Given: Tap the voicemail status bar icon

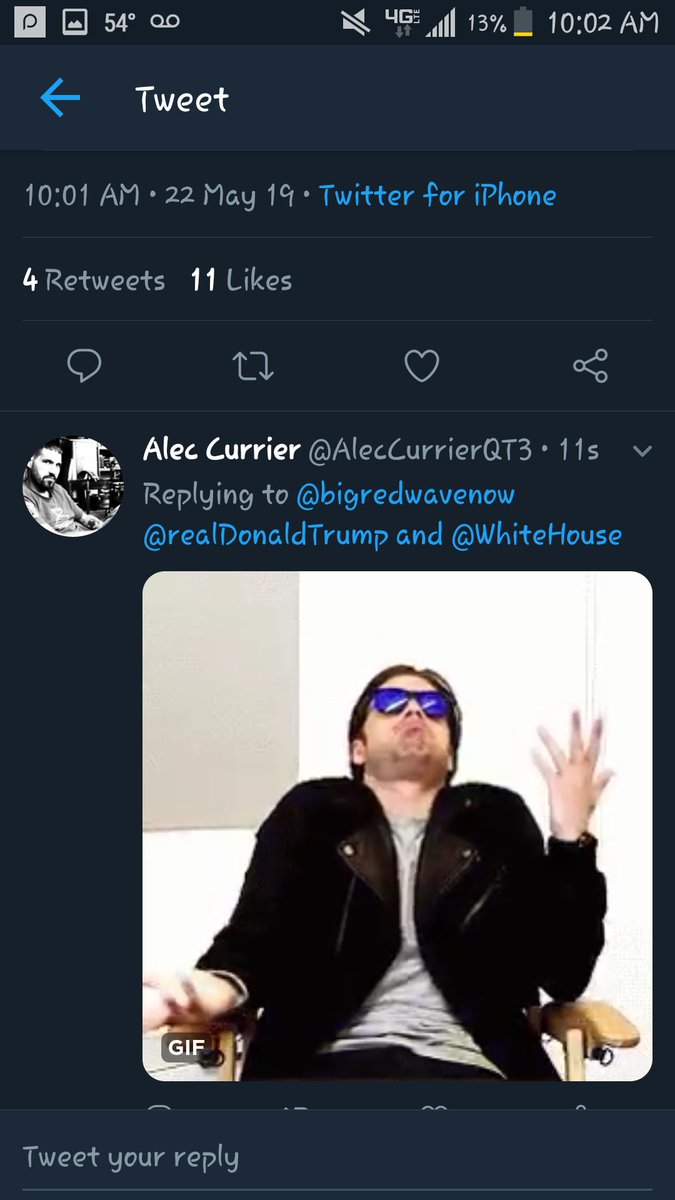Looking at the screenshot, I should point(165,22).
